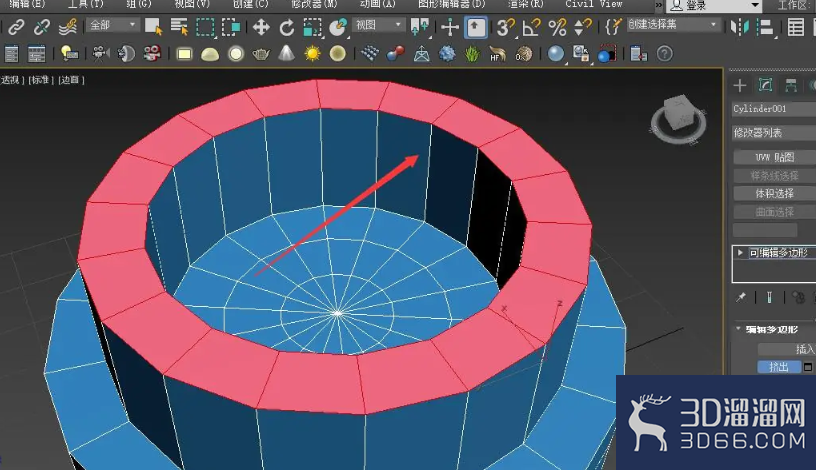This screenshot has width=816, height=470.
Task: Open the 全部 selection filter dropdown
Action: coord(112,25)
